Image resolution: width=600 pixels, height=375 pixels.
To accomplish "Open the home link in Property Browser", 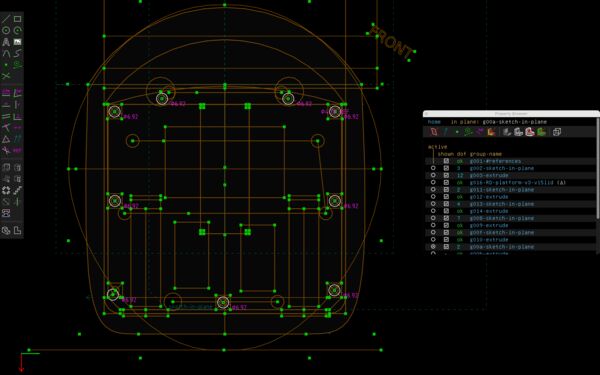I will 434,122.
